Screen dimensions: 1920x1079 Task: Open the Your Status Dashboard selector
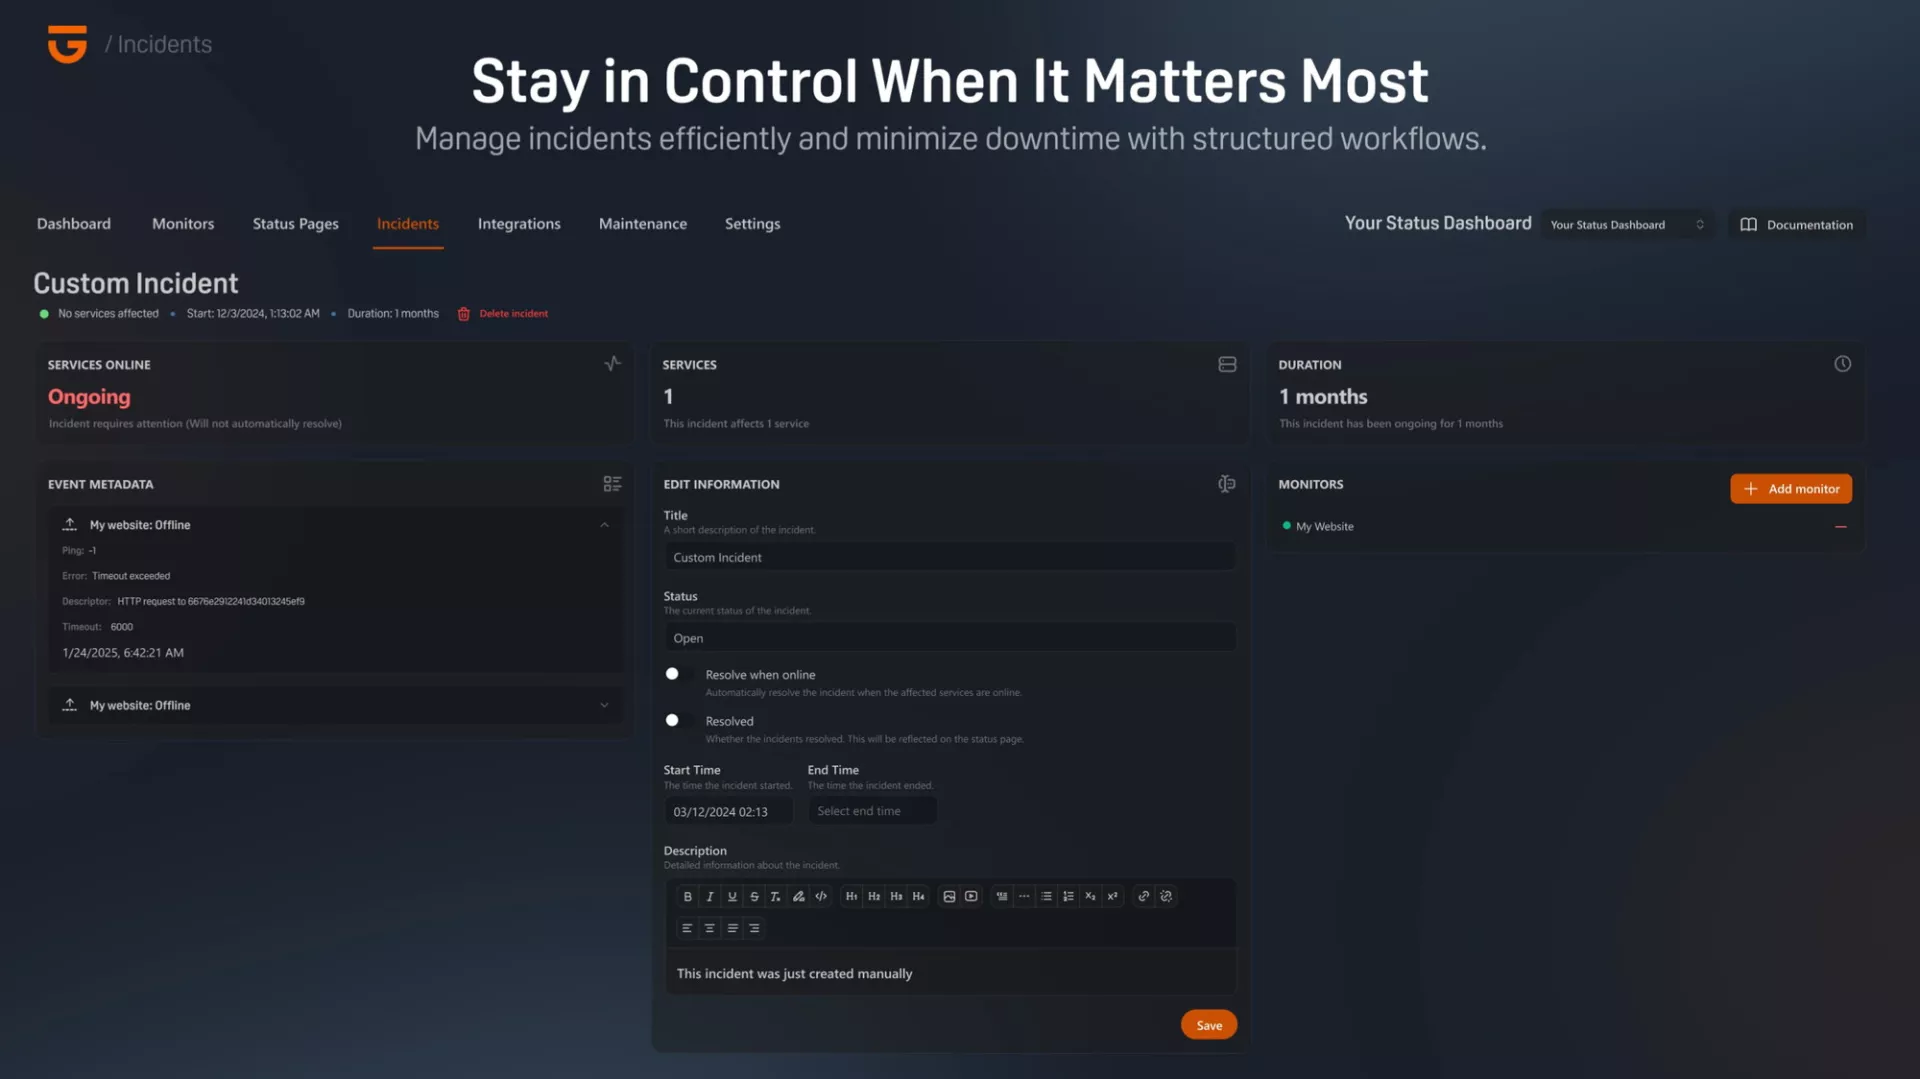pyautogui.click(x=1626, y=225)
